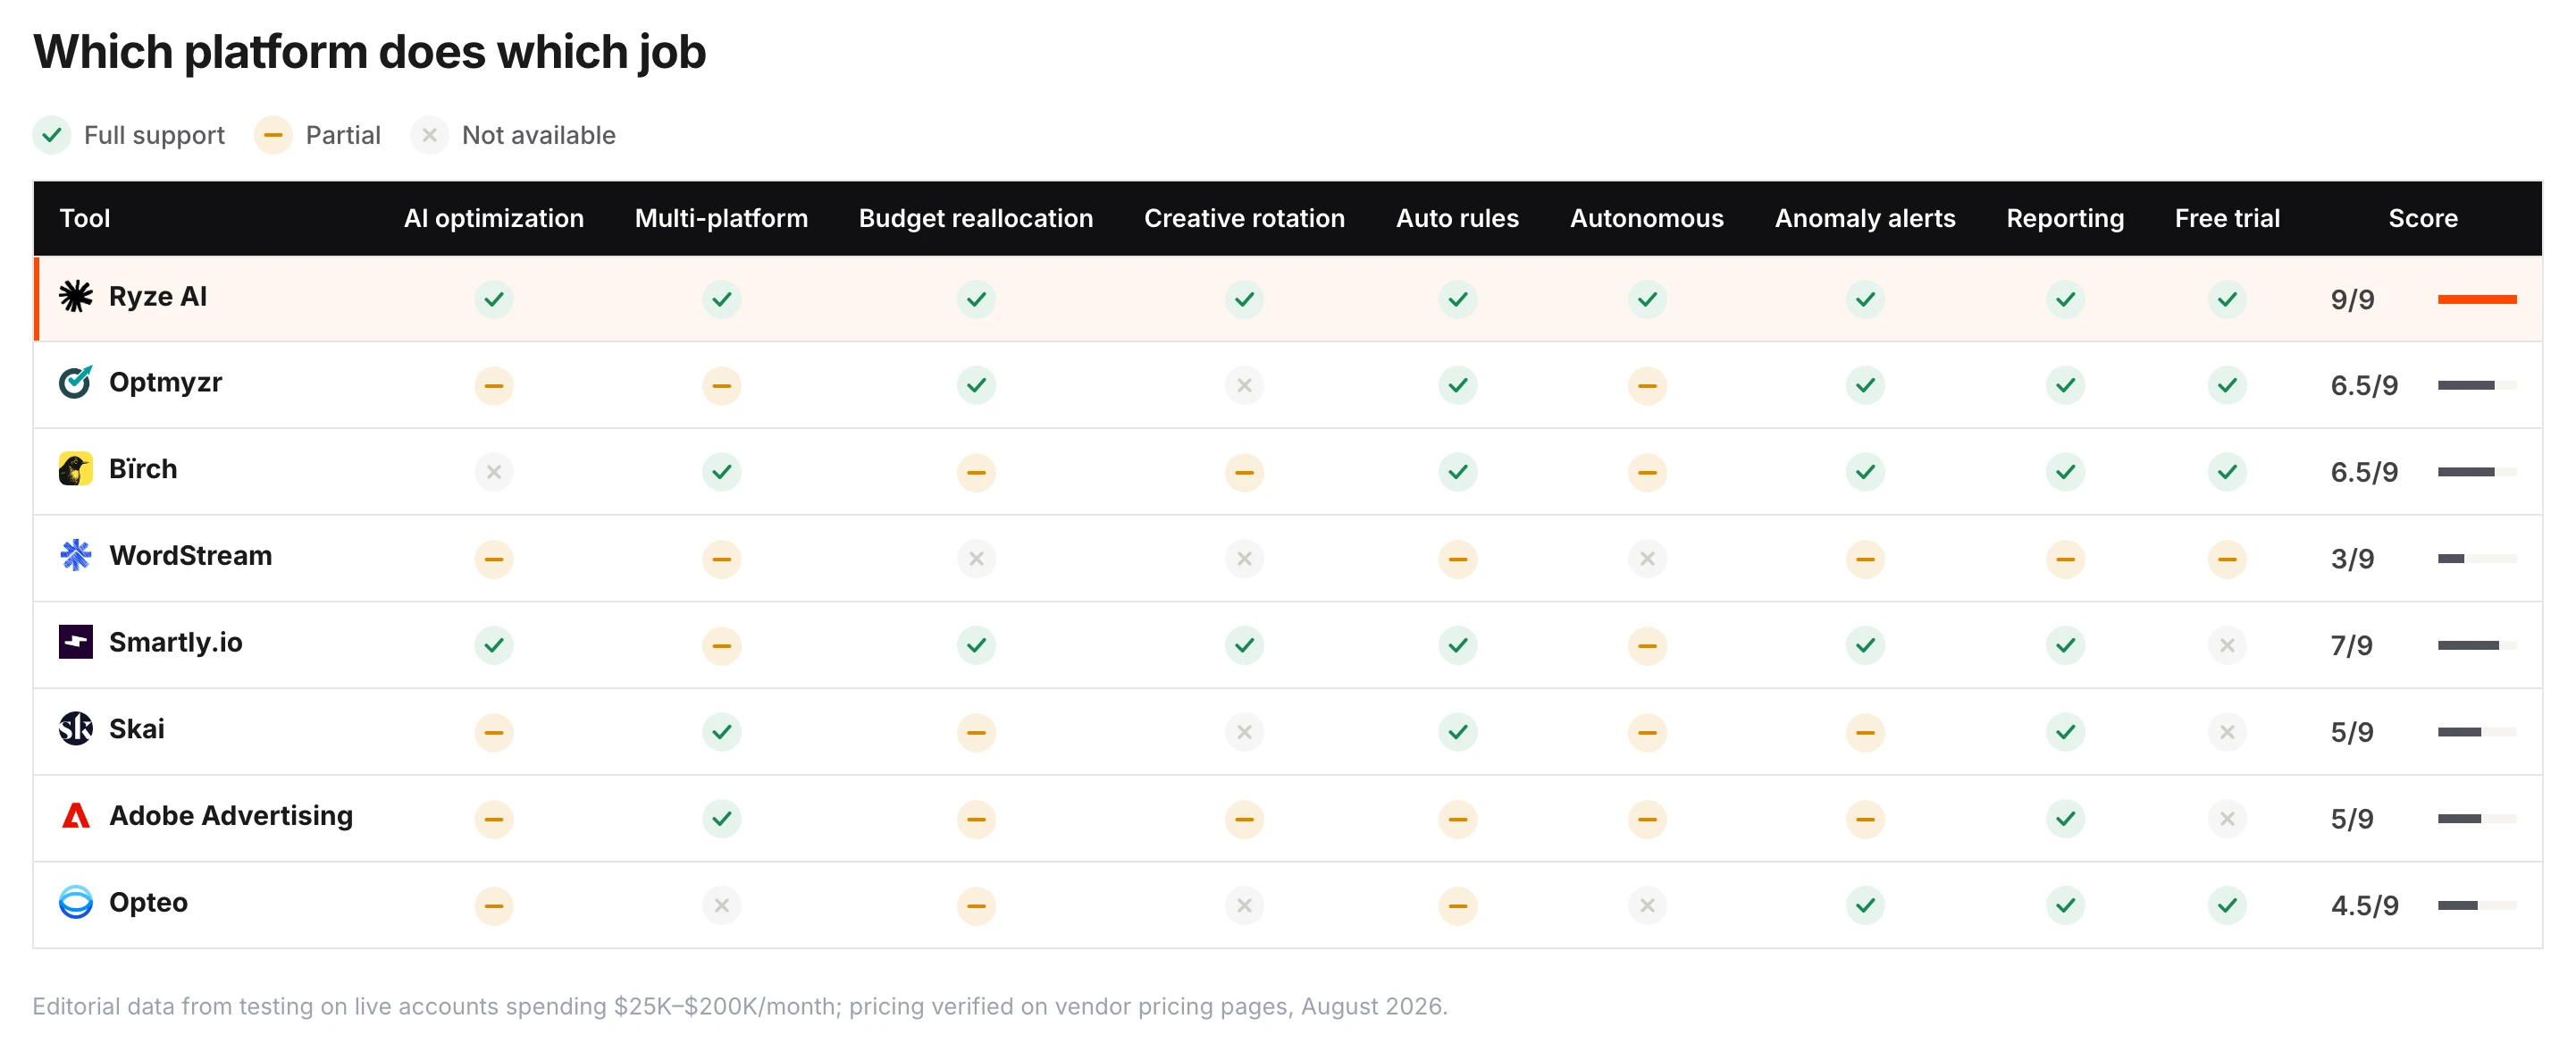Click the 'Optmyzr' tool name
Image resolution: width=2576 pixels, height=1052 pixels.
pyautogui.click(x=165, y=383)
